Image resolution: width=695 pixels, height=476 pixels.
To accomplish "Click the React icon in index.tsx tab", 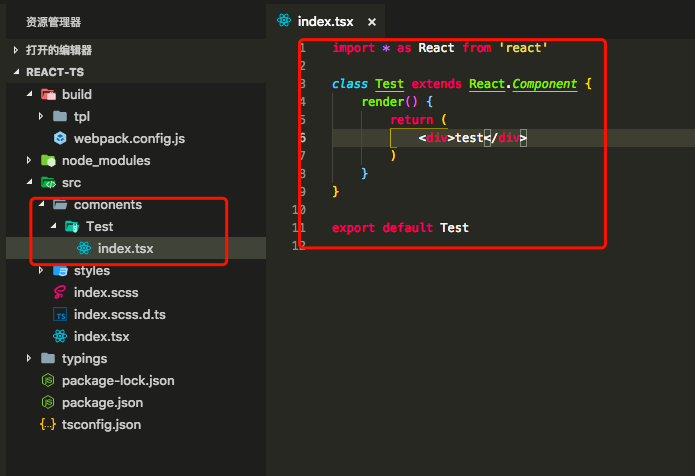I will (284, 20).
